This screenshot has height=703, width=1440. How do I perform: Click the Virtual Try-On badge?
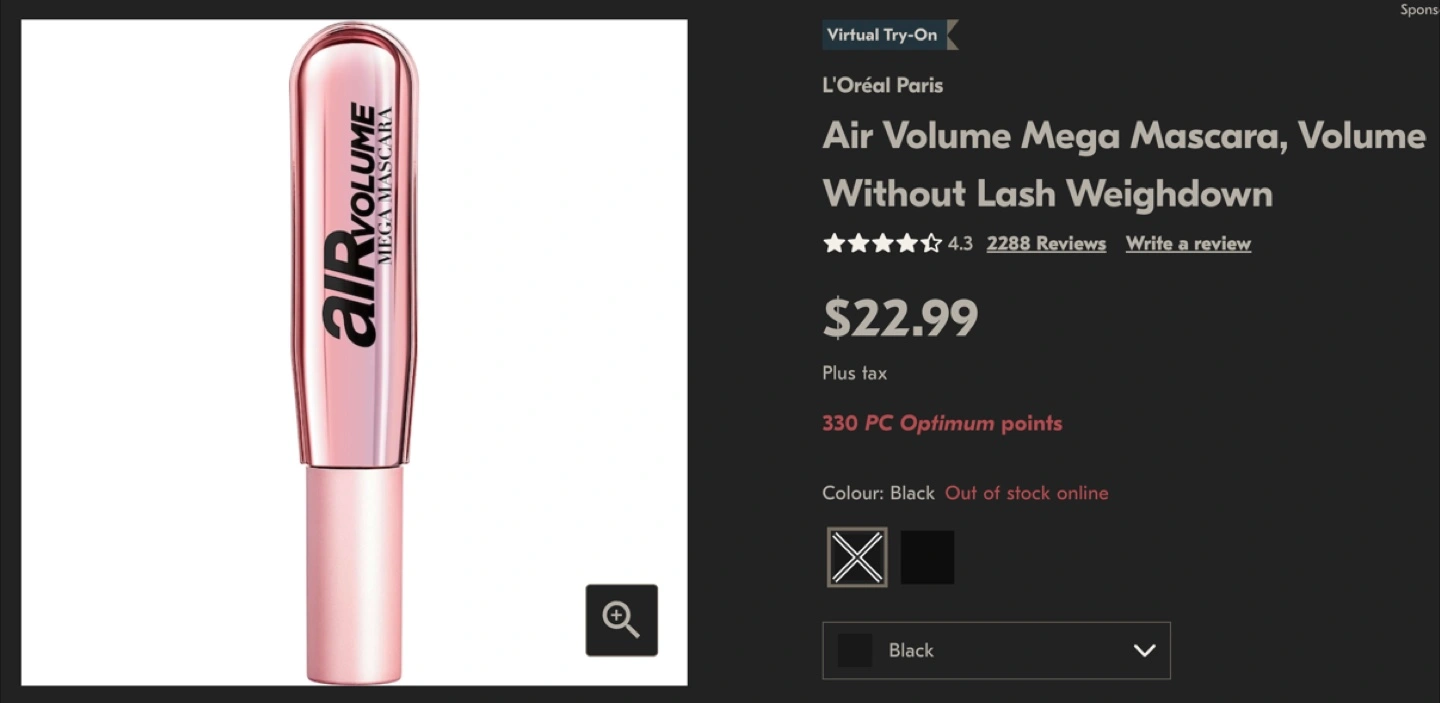(x=884, y=35)
